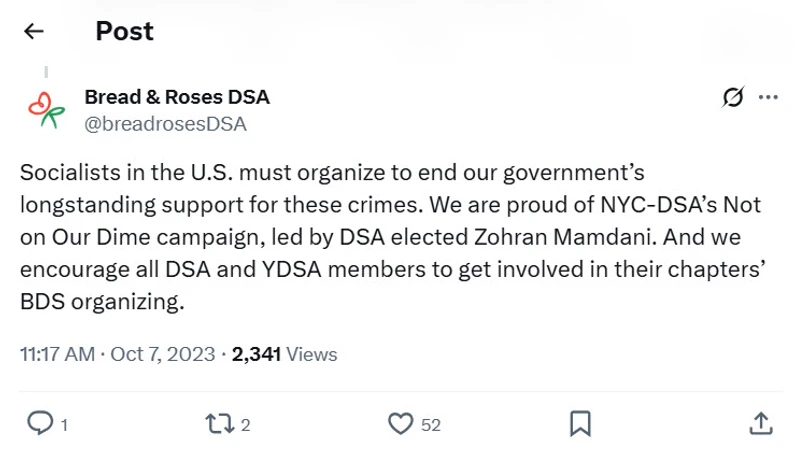
Task: Click the reply count of 1
Action: (x=64, y=425)
